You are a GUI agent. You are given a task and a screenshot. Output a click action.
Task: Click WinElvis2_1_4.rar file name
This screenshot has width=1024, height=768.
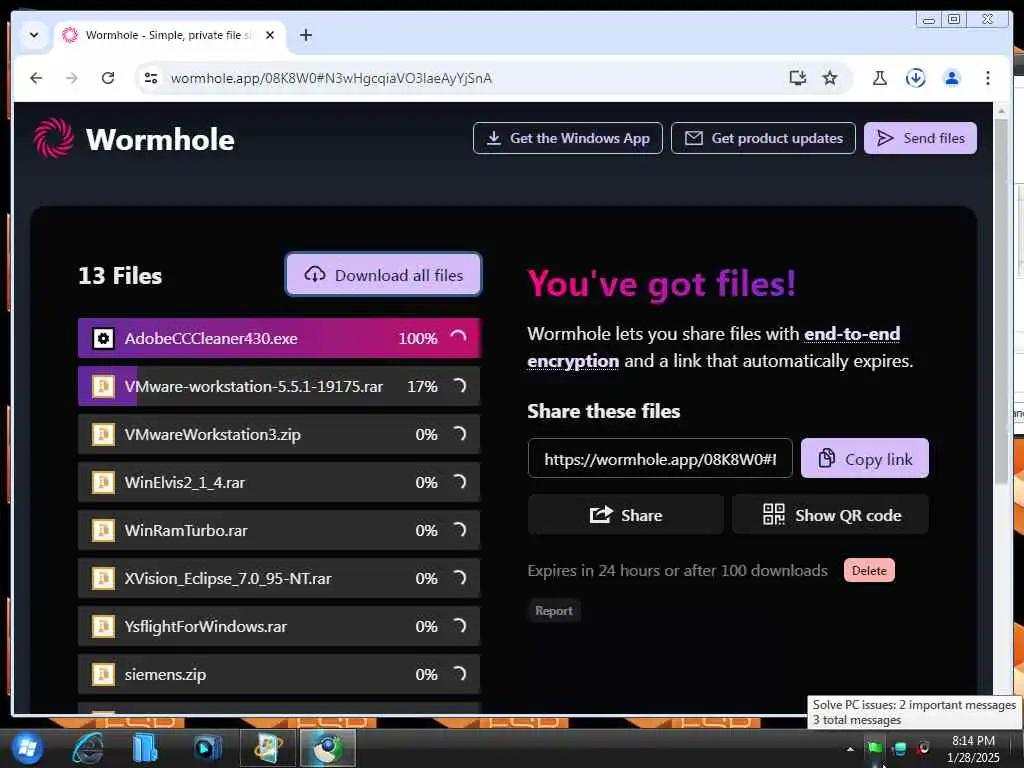[185, 483]
